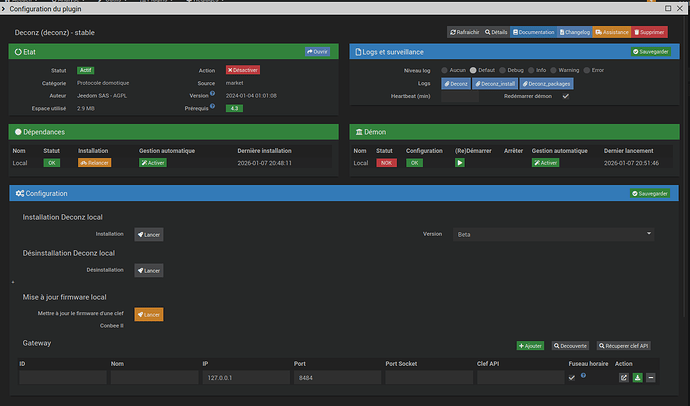Click the green download icon in Action column
Image resolution: width=690 pixels, height=406 pixels.
point(637,377)
